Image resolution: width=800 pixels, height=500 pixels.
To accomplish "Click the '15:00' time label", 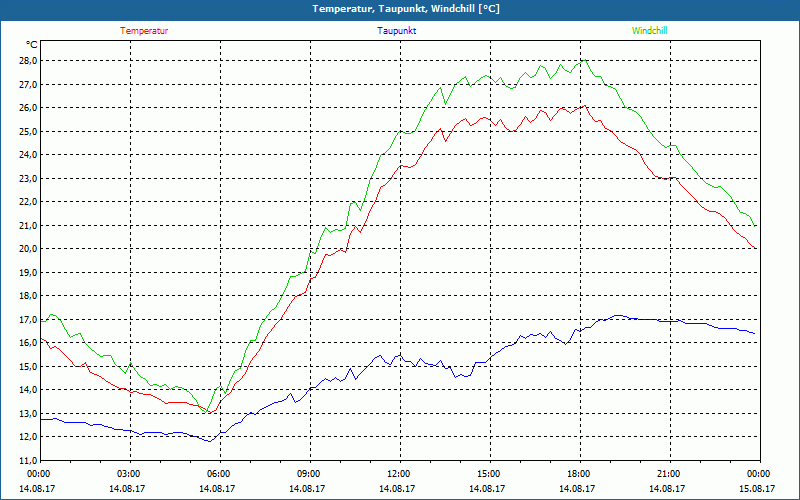I will 489,474.
